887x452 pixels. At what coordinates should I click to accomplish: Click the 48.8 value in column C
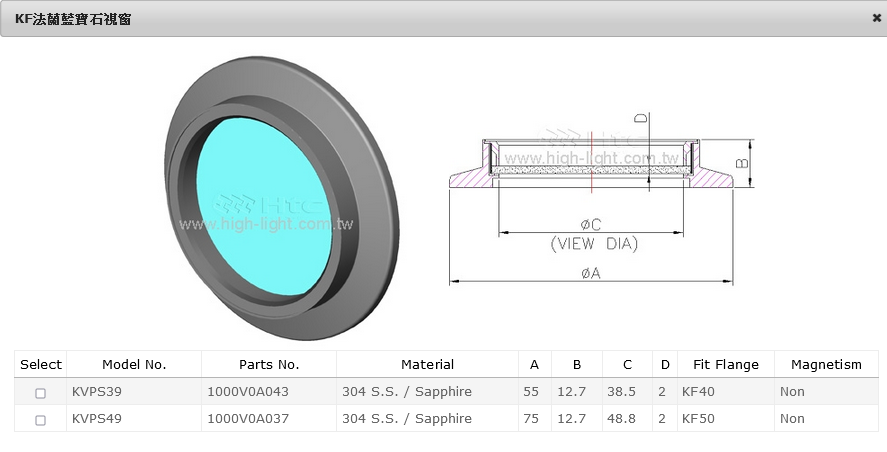622,419
